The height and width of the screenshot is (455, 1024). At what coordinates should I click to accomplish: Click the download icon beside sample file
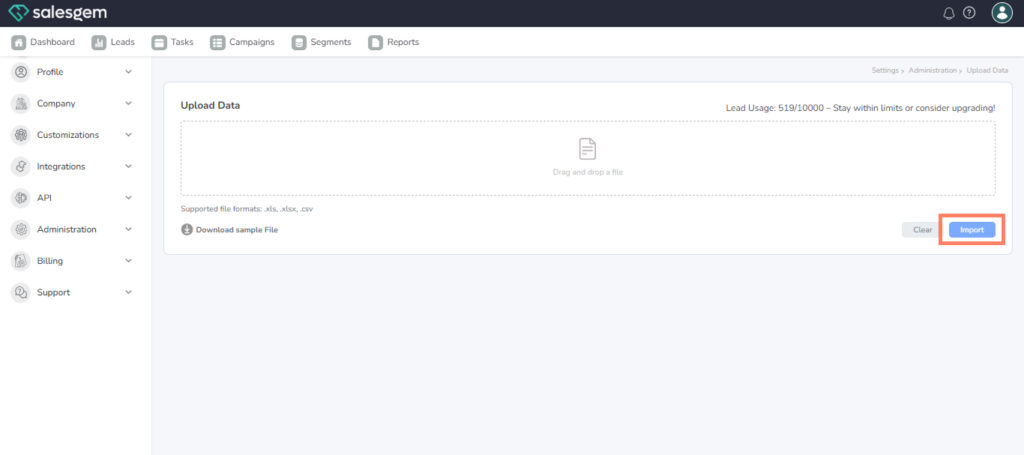click(x=187, y=230)
